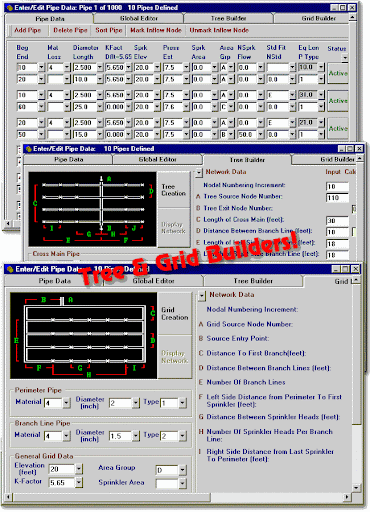Image resolution: width=370 pixels, height=512 pixels.
Task: Click second pipe Length field showing 25.0
Action: click(85, 107)
